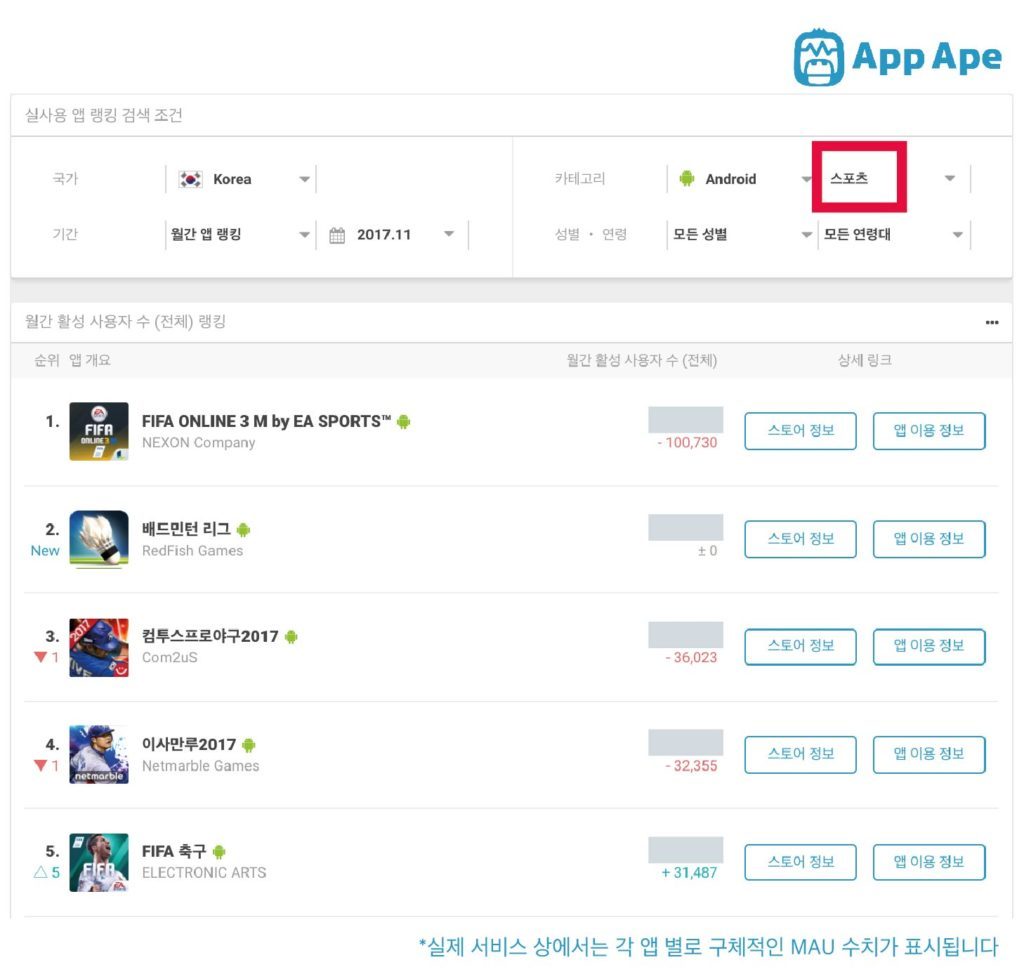Click 스토어 정보 for 이사만루2017
The height and width of the screenshot is (974, 1024).
(801, 754)
